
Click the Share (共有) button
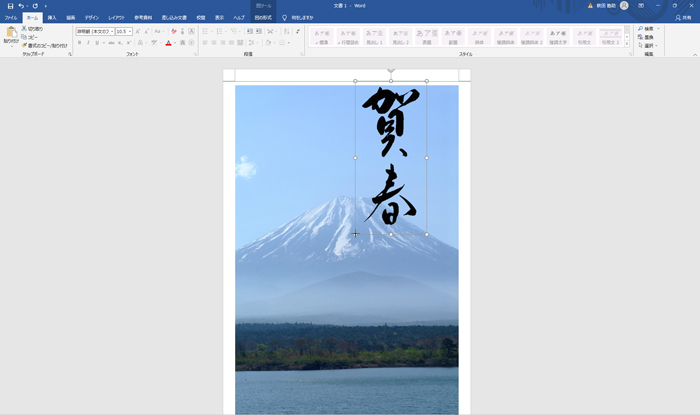pos(686,18)
